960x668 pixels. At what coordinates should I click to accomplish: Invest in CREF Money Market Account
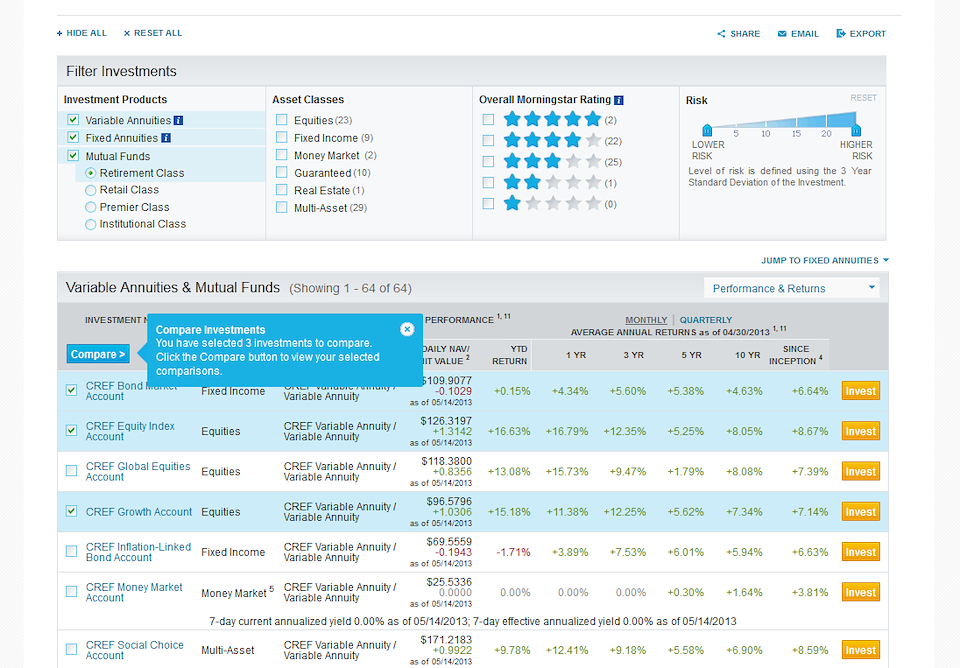pos(861,592)
